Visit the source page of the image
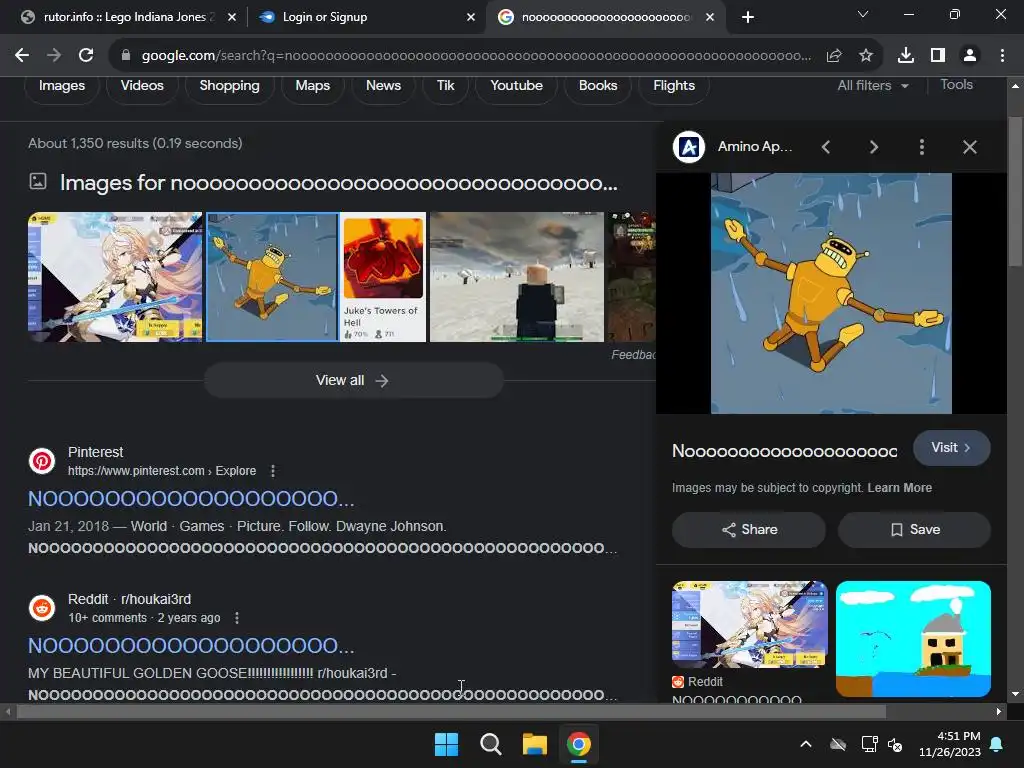Viewport: 1024px width, 768px height. click(951, 448)
